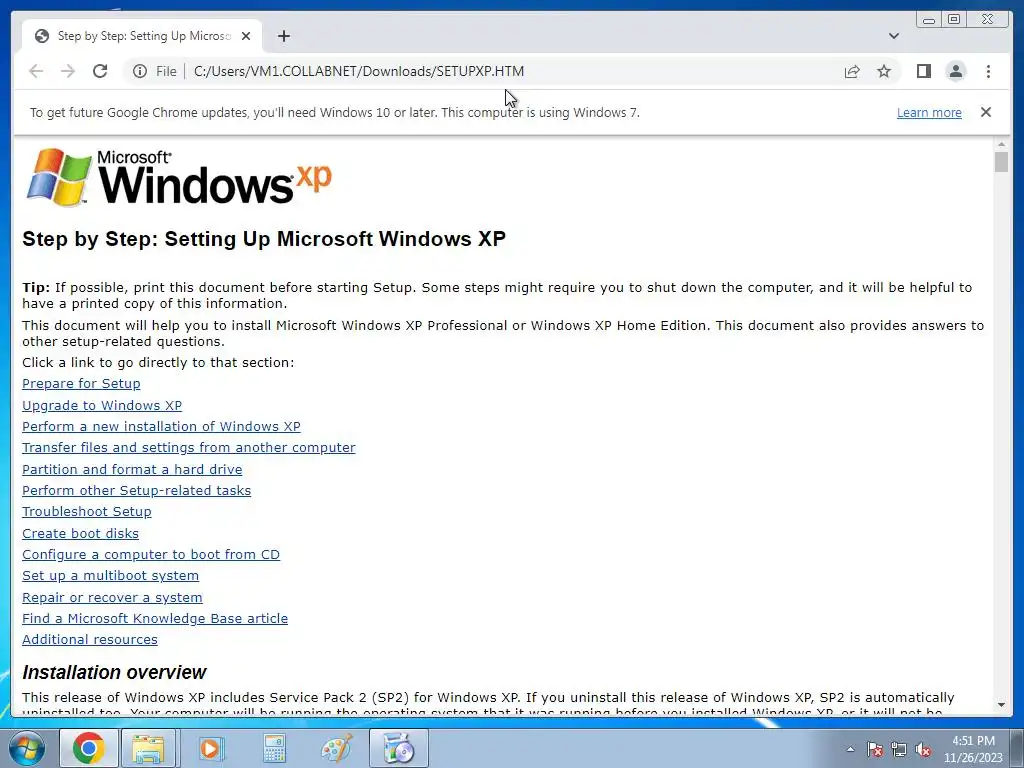Click the vertical scrollbar thumb
Image resolution: width=1024 pixels, height=768 pixels.
1001,161
